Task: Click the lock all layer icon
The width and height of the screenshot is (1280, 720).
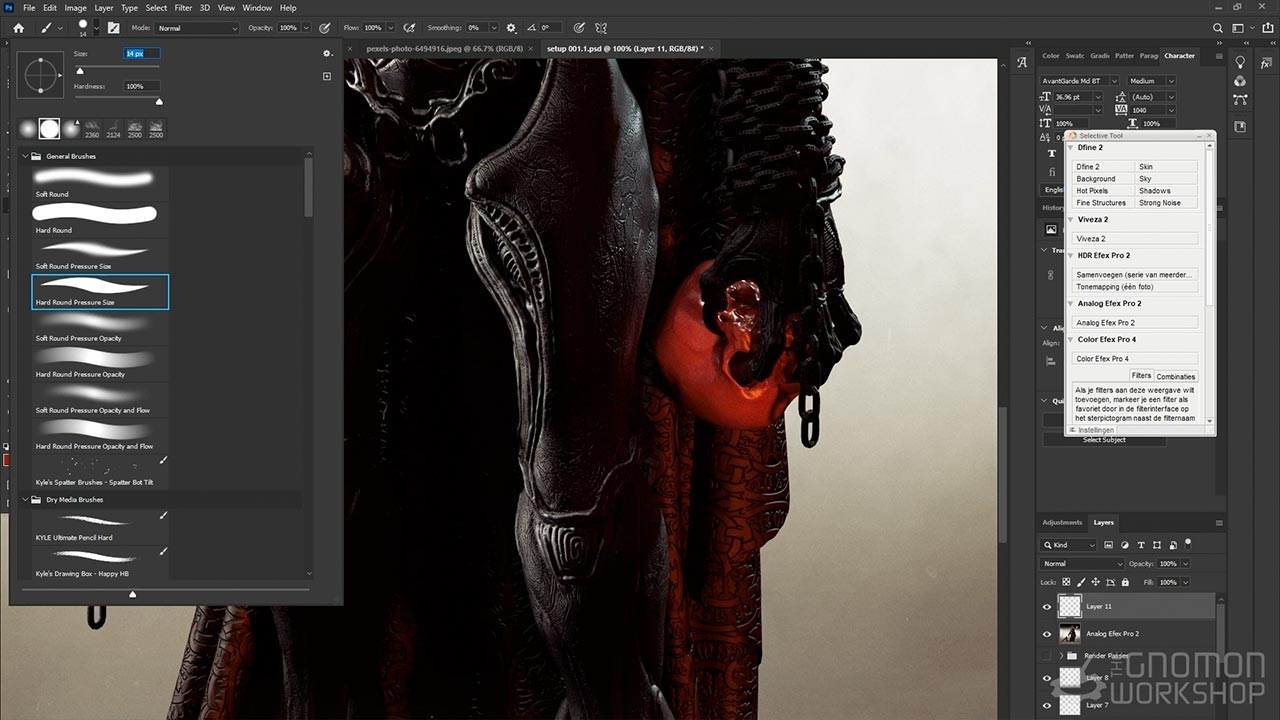Action: click(x=1125, y=582)
